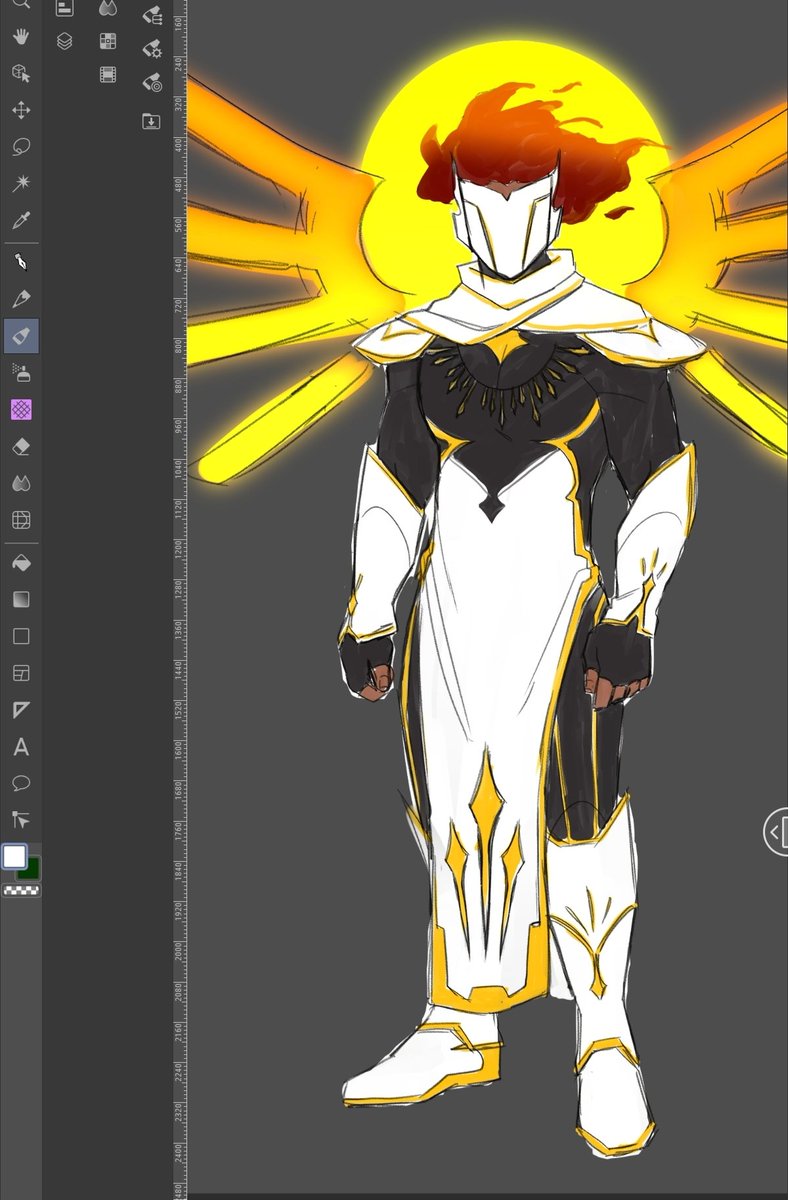Select the Liquify tool
Viewport: 788px width, 1200px height.
pos(21,520)
